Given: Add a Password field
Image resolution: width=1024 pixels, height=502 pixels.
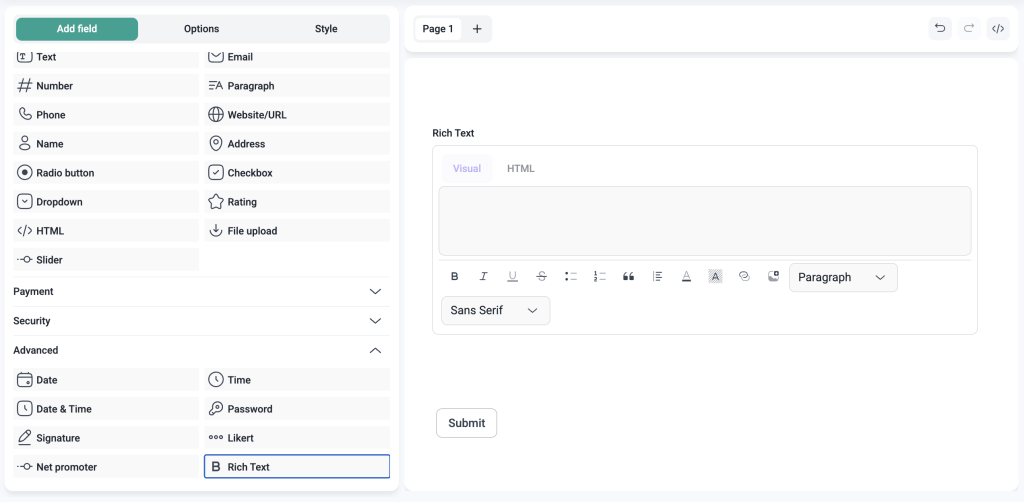Looking at the screenshot, I should [297, 409].
